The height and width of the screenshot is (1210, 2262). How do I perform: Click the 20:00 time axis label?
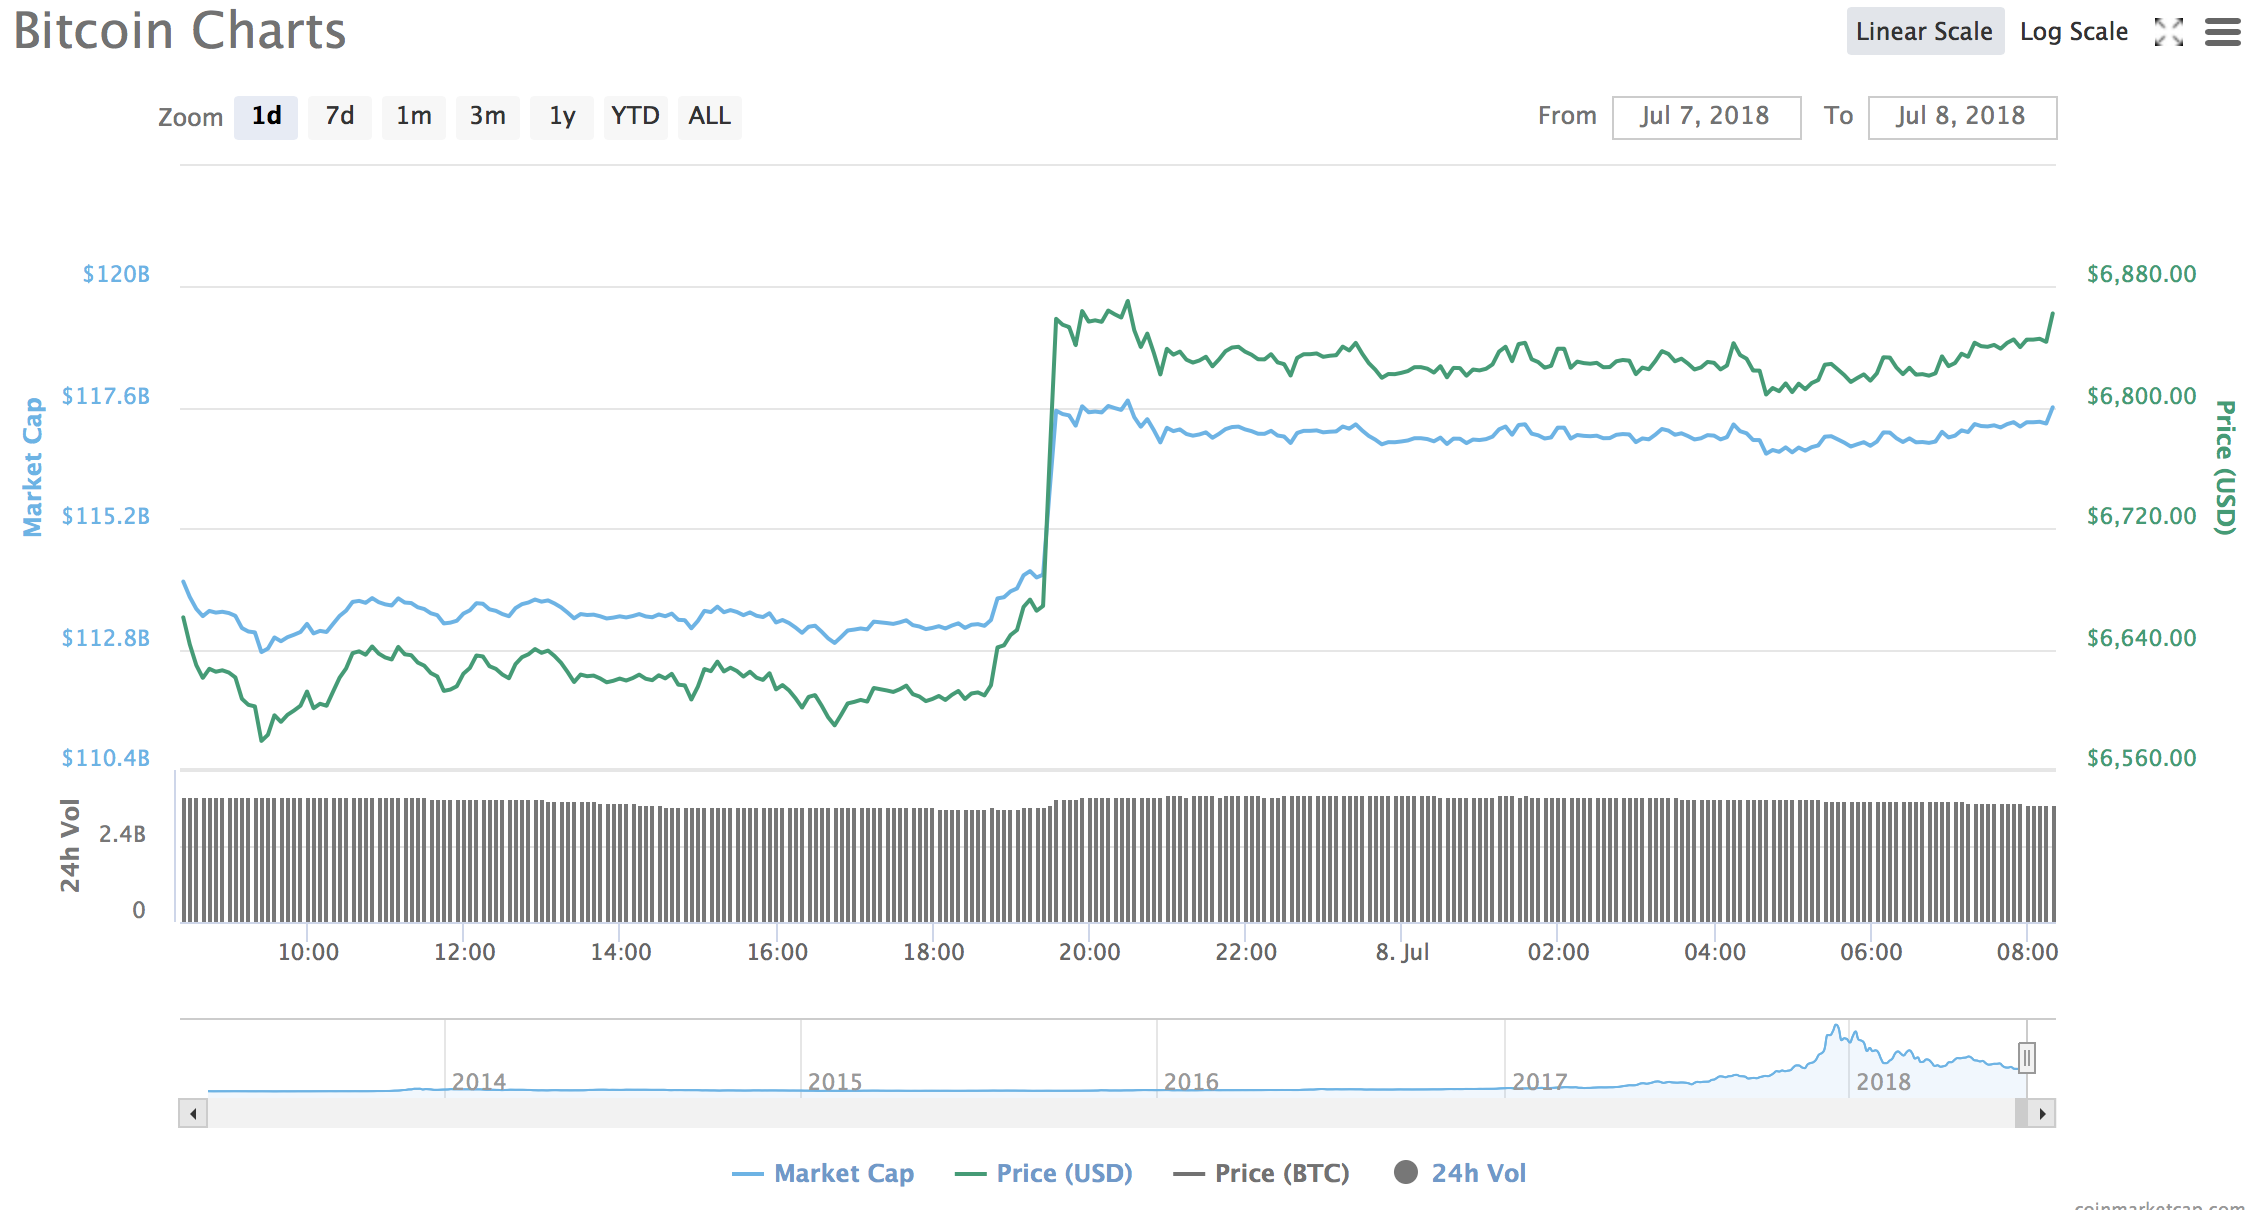1089,952
